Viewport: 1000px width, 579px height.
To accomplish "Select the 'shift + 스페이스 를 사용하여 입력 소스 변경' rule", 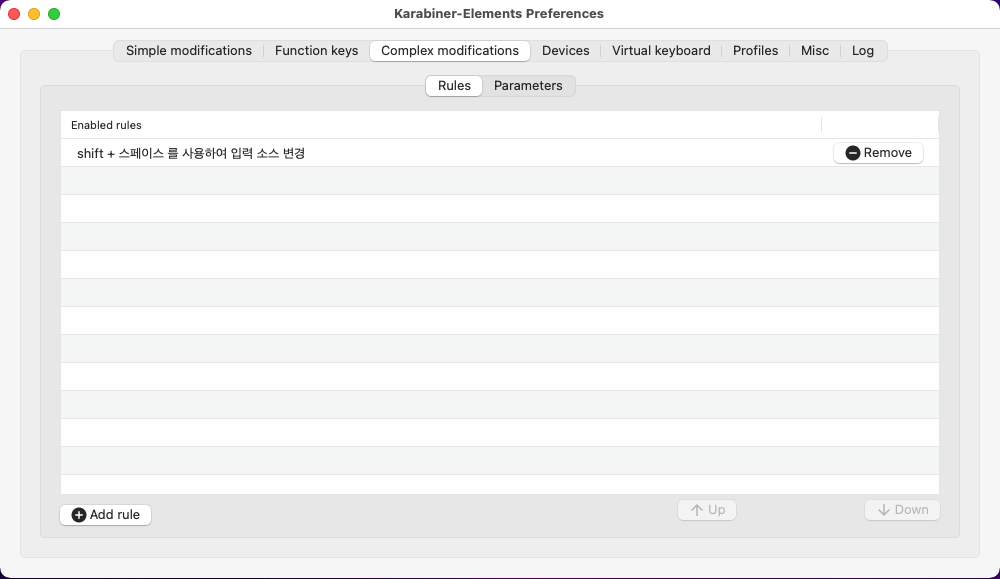I will click(x=499, y=153).
